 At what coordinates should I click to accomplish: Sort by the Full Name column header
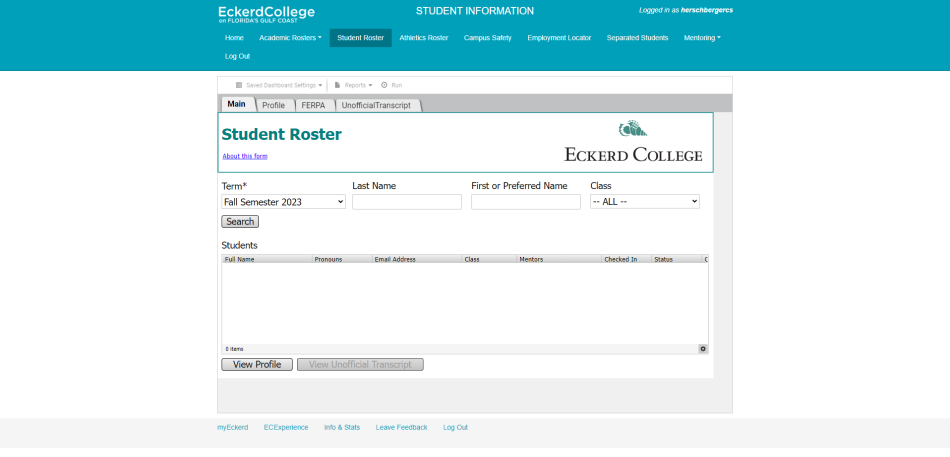[x=266, y=259]
